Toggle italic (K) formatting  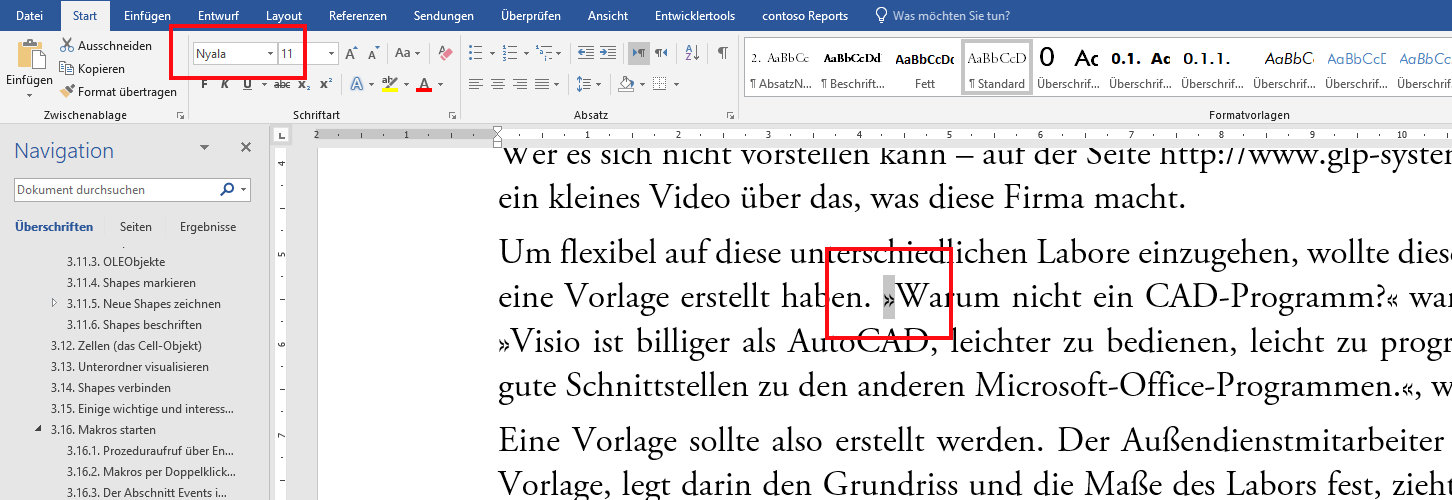(226, 84)
